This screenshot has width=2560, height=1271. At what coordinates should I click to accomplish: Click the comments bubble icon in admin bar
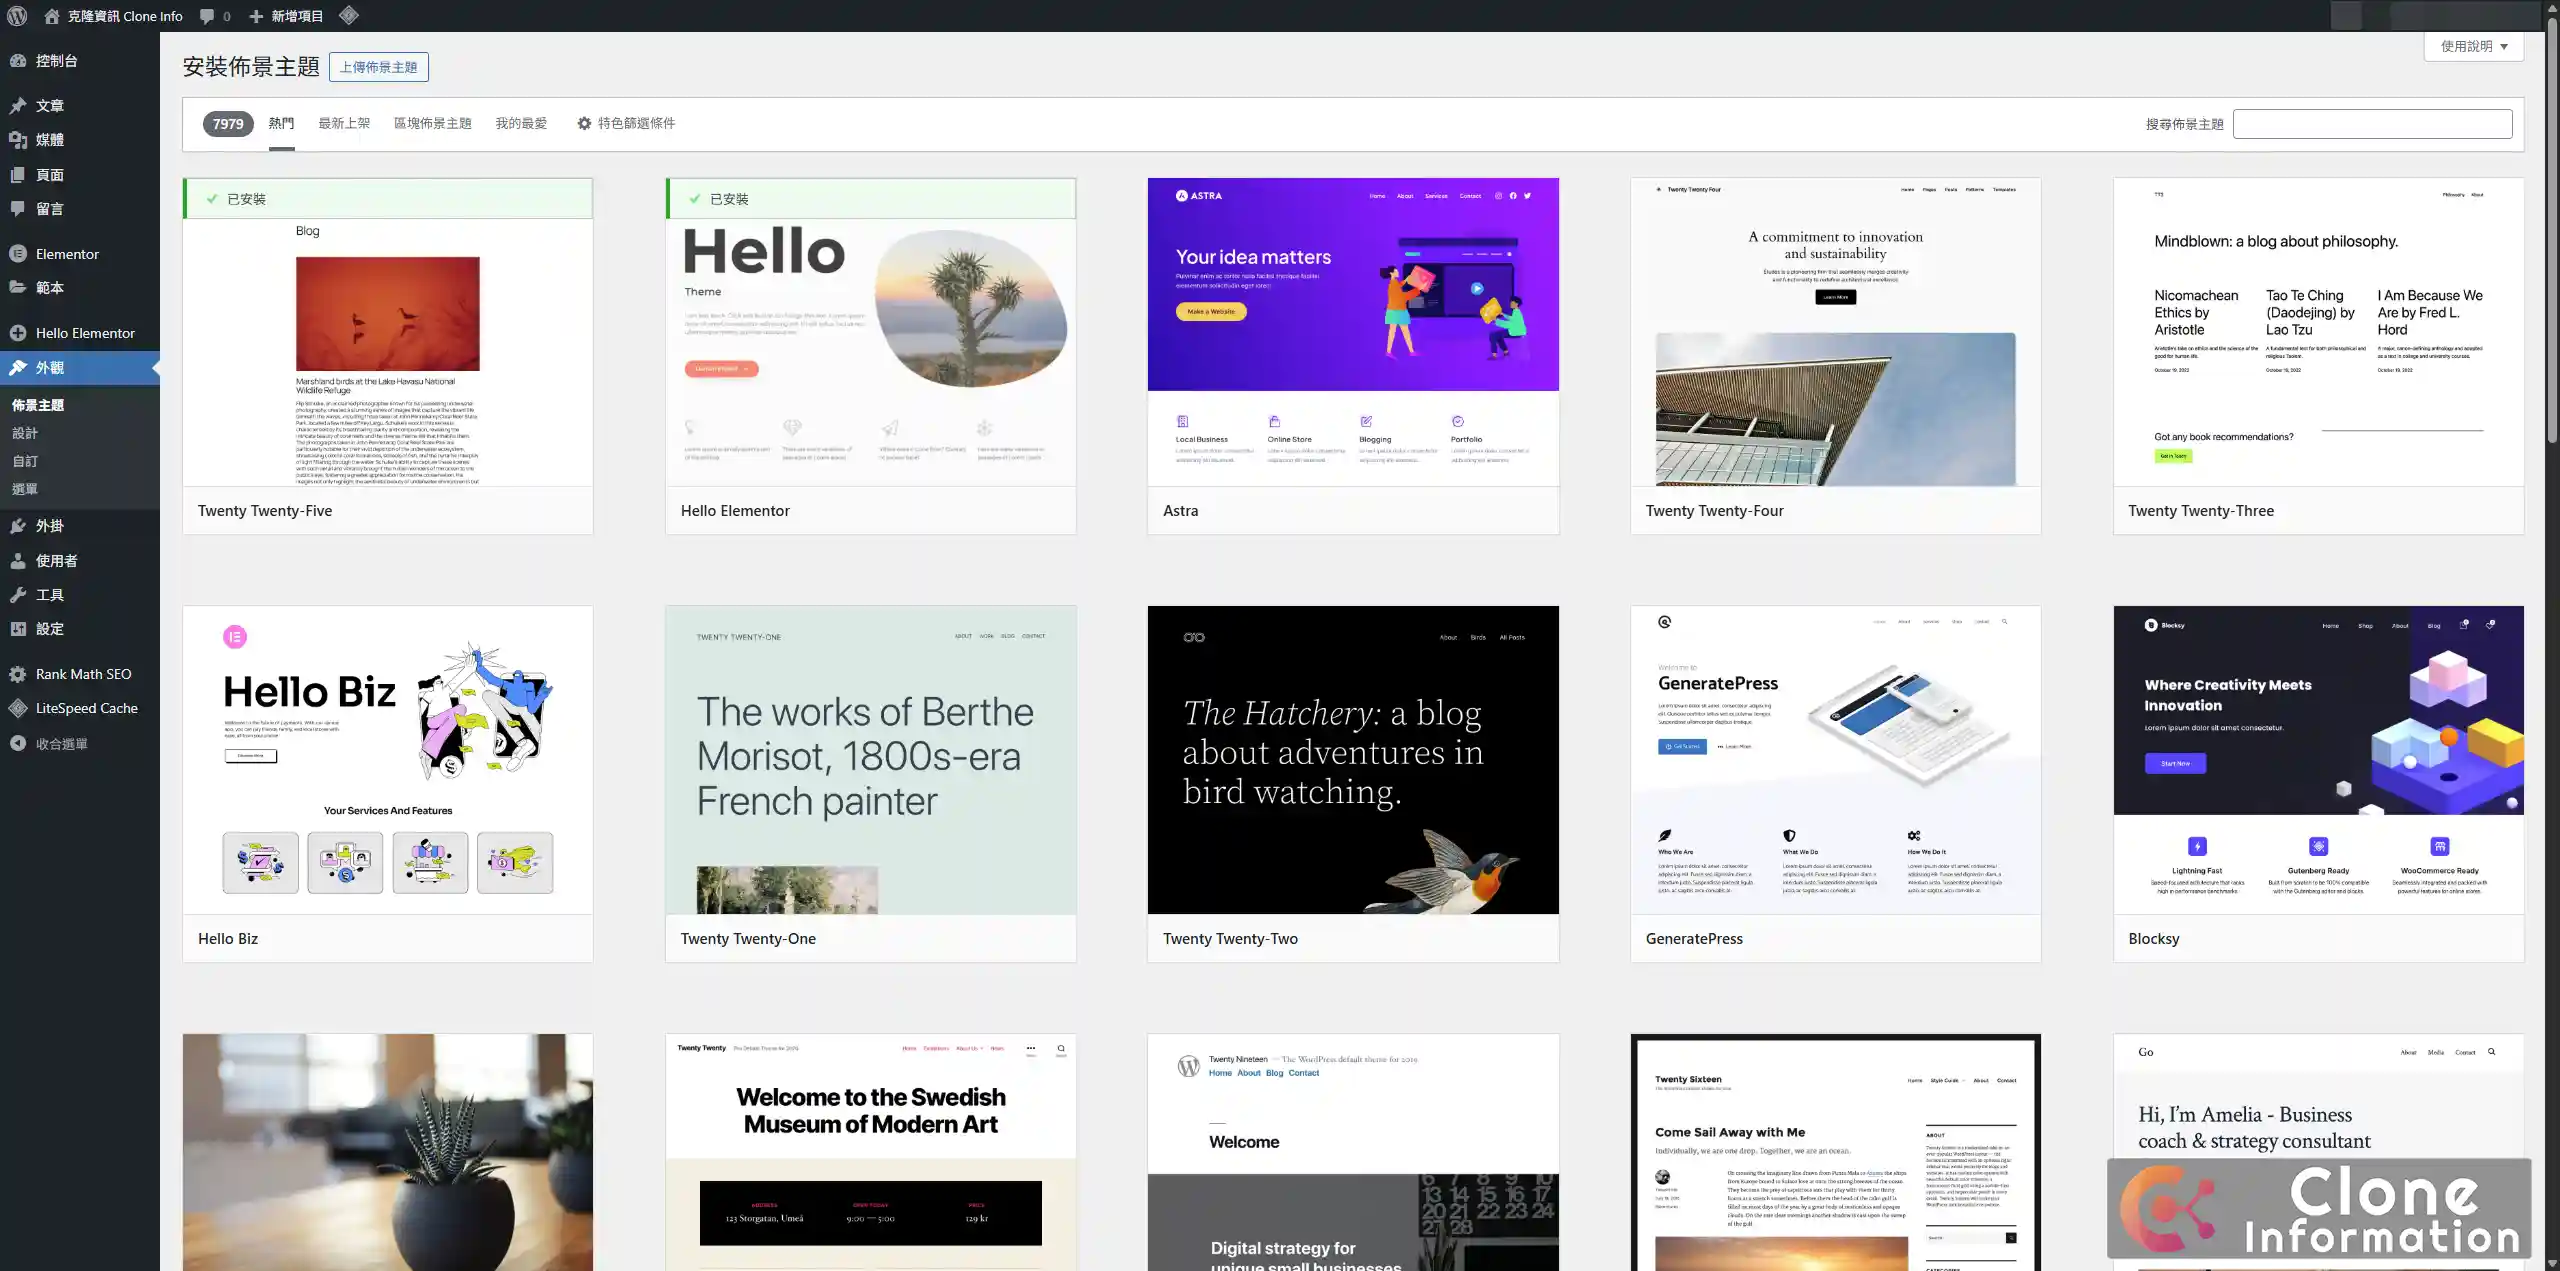[x=207, y=16]
